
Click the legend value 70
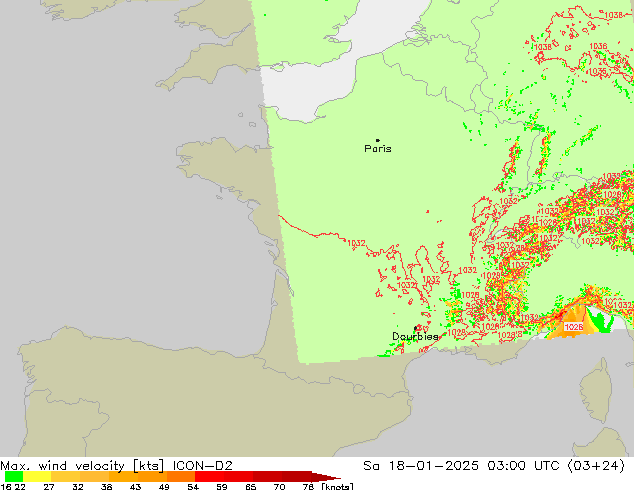coord(279,486)
